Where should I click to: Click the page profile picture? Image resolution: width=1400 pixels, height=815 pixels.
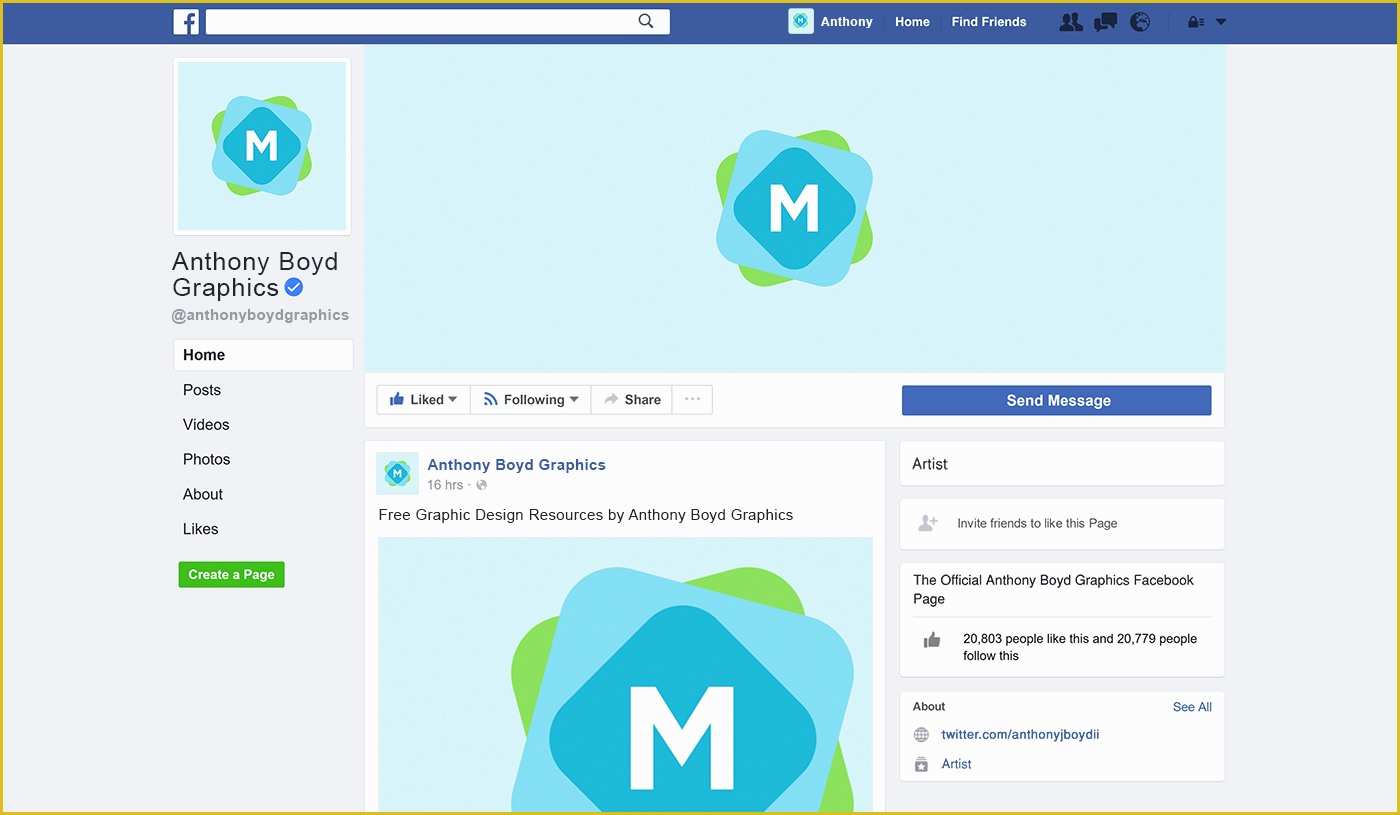coord(262,146)
